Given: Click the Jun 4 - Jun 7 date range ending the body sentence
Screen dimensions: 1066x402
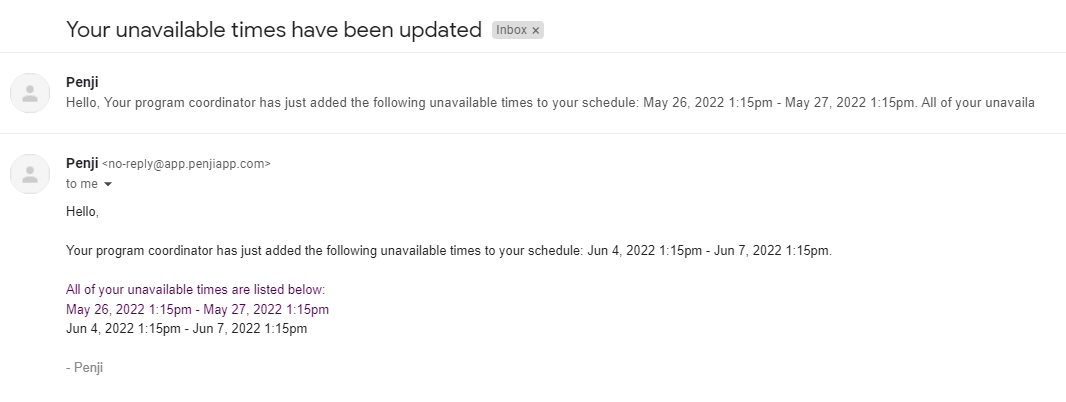Looking at the screenshot, I should [x=706, y=250].
